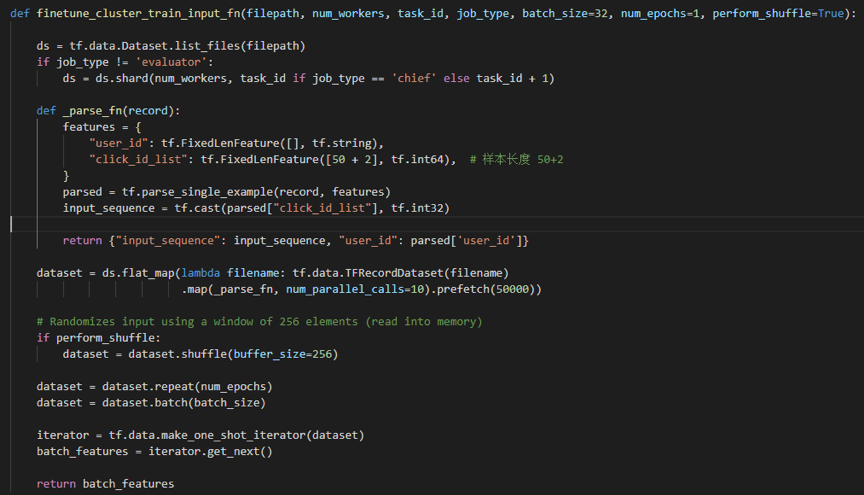
Task: Click the lambda keyword in flat_map
Action: 201,273
